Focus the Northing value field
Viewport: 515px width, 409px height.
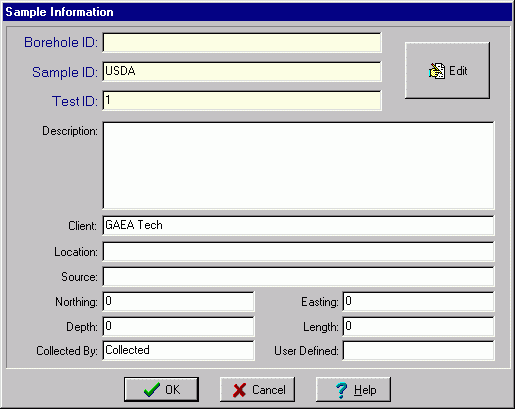(x=178, y=301)
